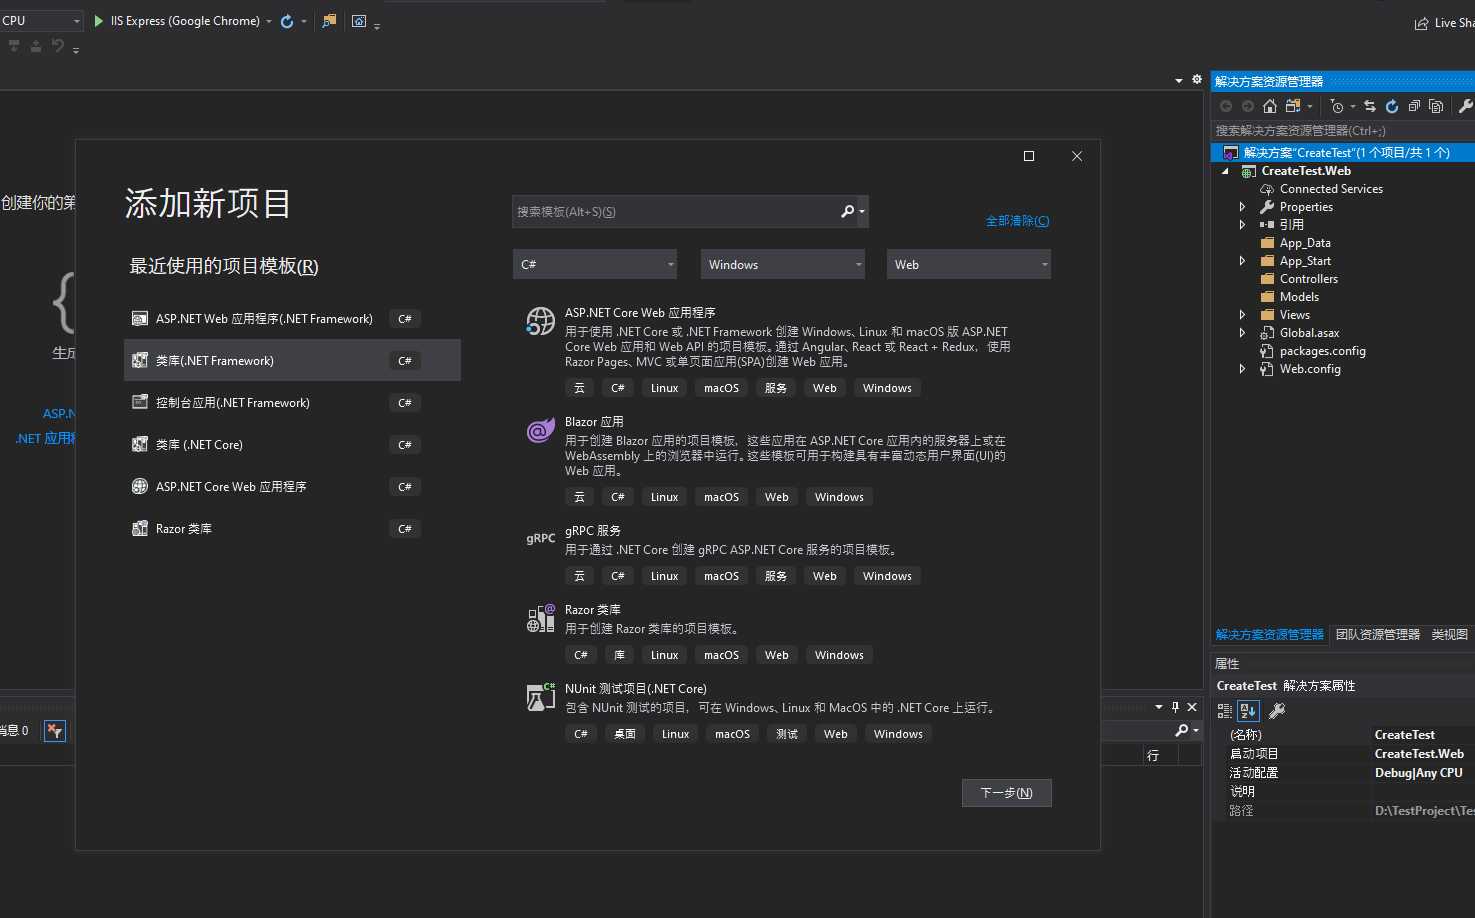Open the Windows platform filter dropdown
The height and width of the screenshot is (918, 1475).
click(x=782, y=264)
